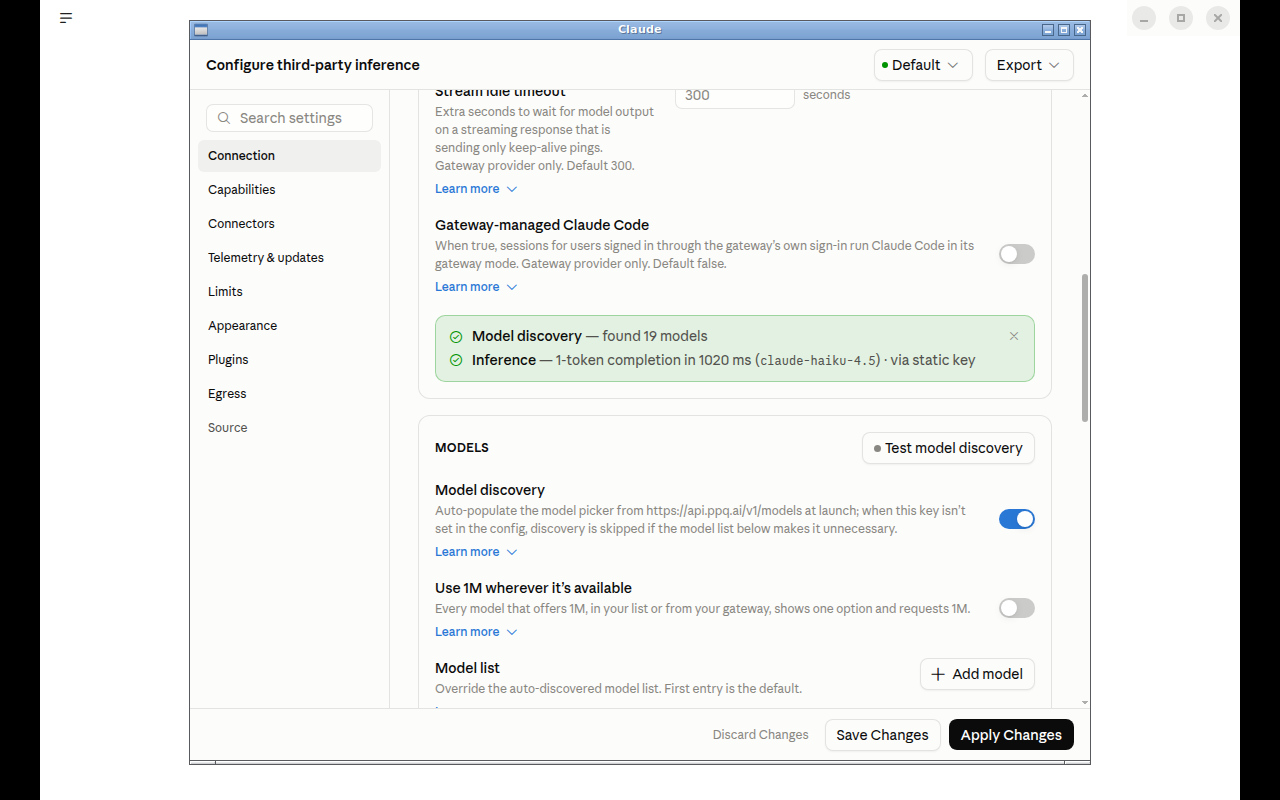The width and height of the screenshot is (1280, 800).
Task: Disable the Model discovery toggle
Action: (1017, 519)
